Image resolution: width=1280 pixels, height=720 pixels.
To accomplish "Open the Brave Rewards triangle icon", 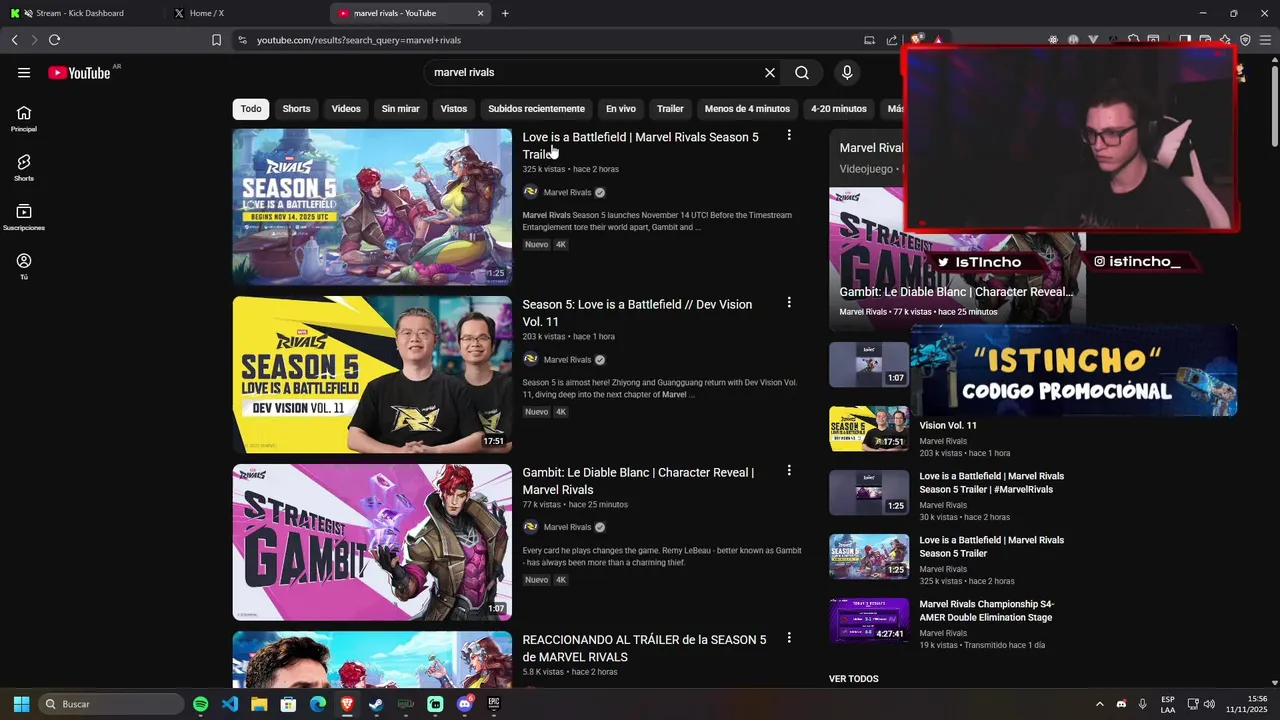I will pos(938,40).
